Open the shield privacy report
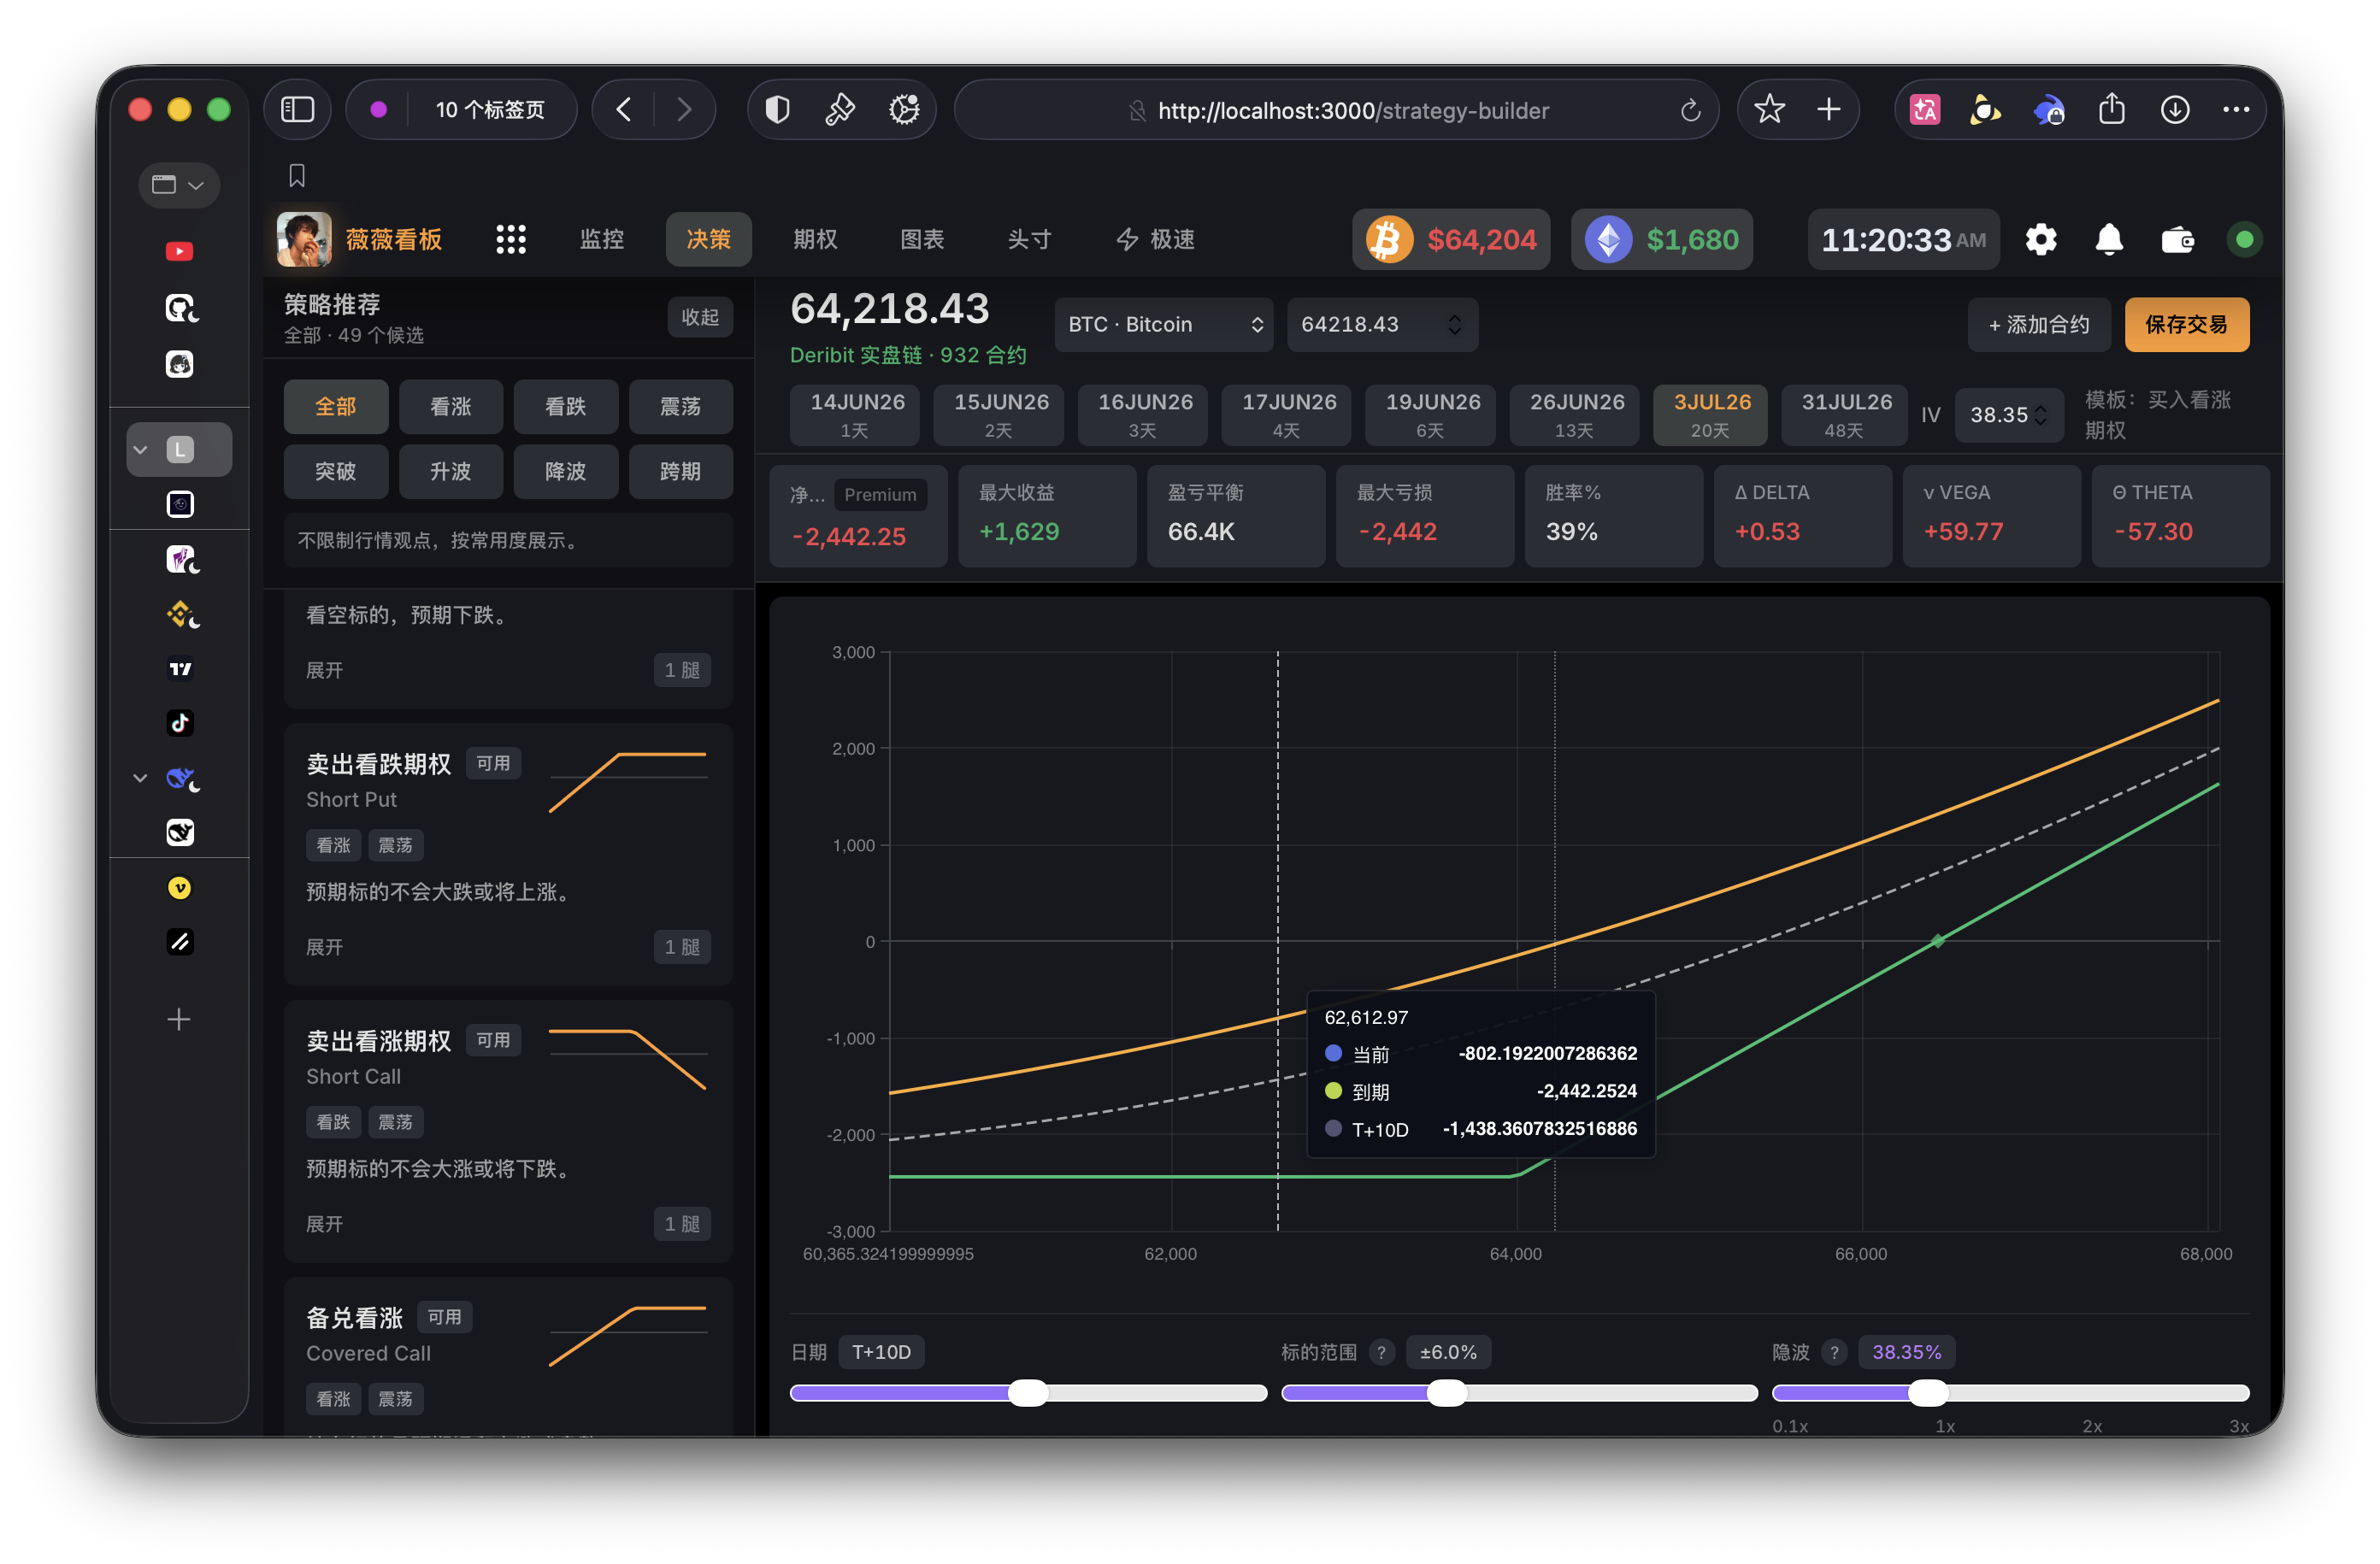Screen dimensions: 2380x1564 click(778, 110)
